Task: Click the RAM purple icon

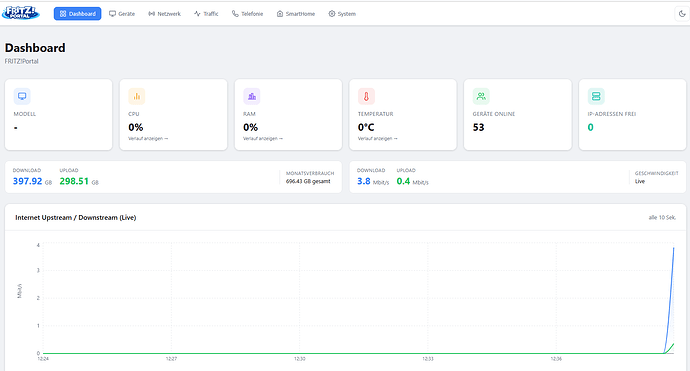Action: click(252, 96)
